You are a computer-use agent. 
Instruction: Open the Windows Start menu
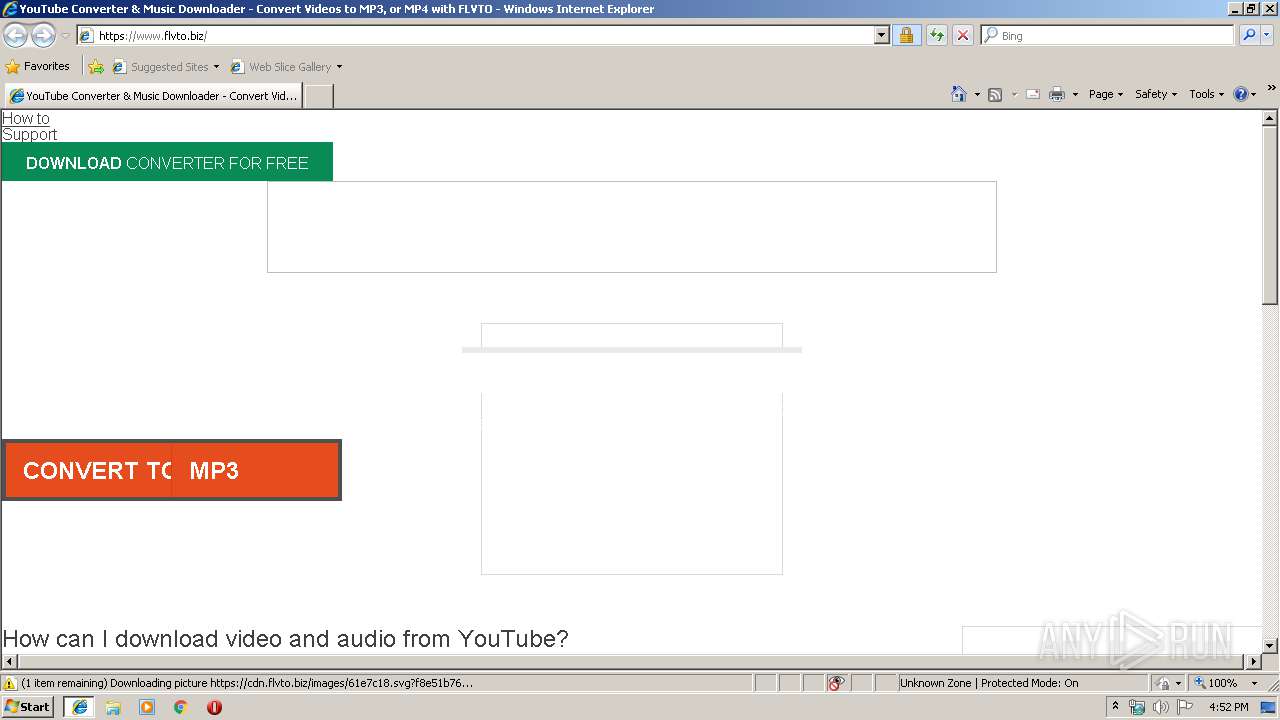pos(28,707)
